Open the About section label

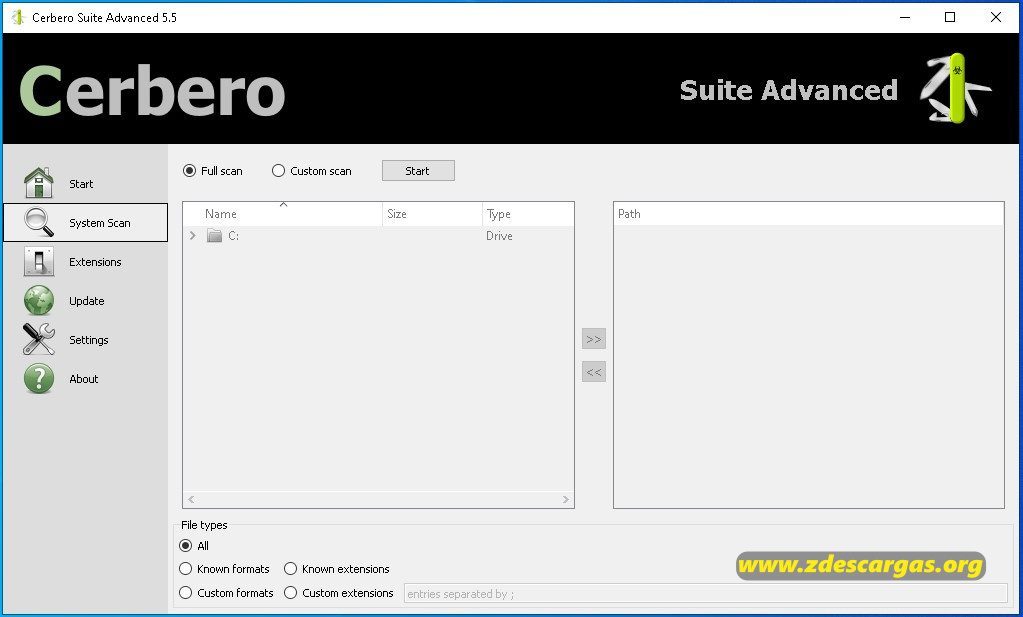click(84, 379)
